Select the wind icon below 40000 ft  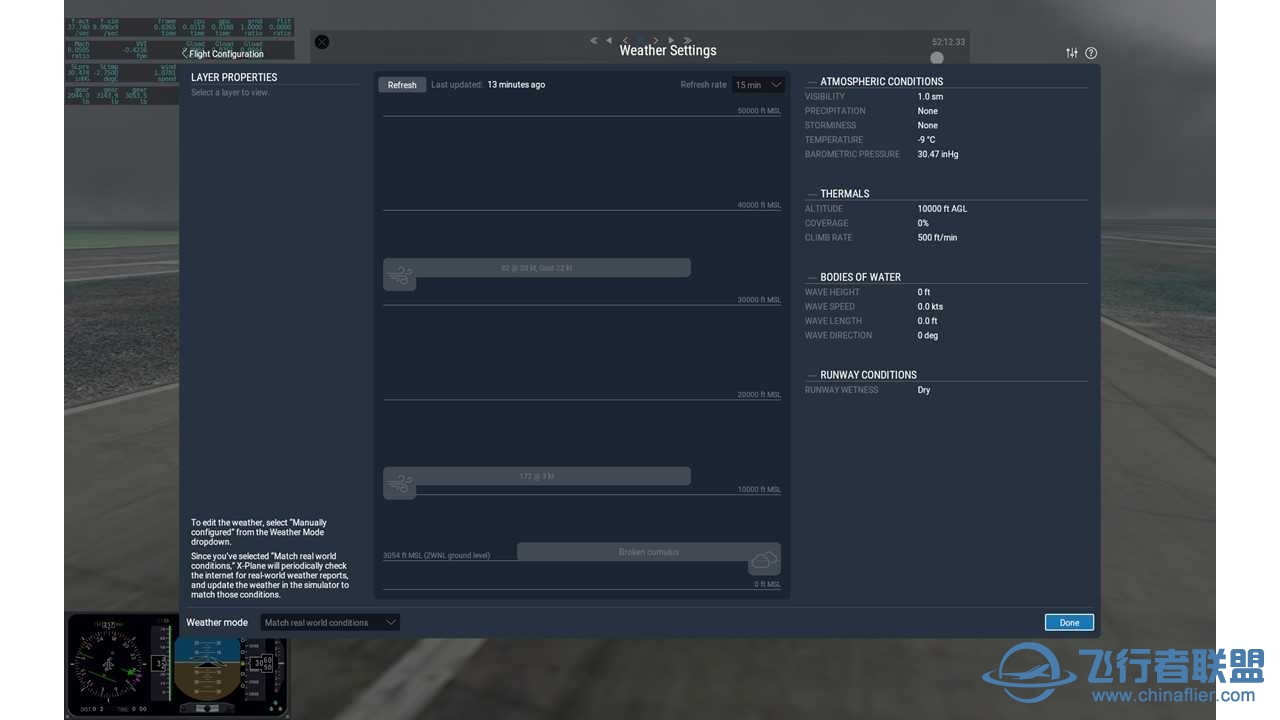pos(399,277)
